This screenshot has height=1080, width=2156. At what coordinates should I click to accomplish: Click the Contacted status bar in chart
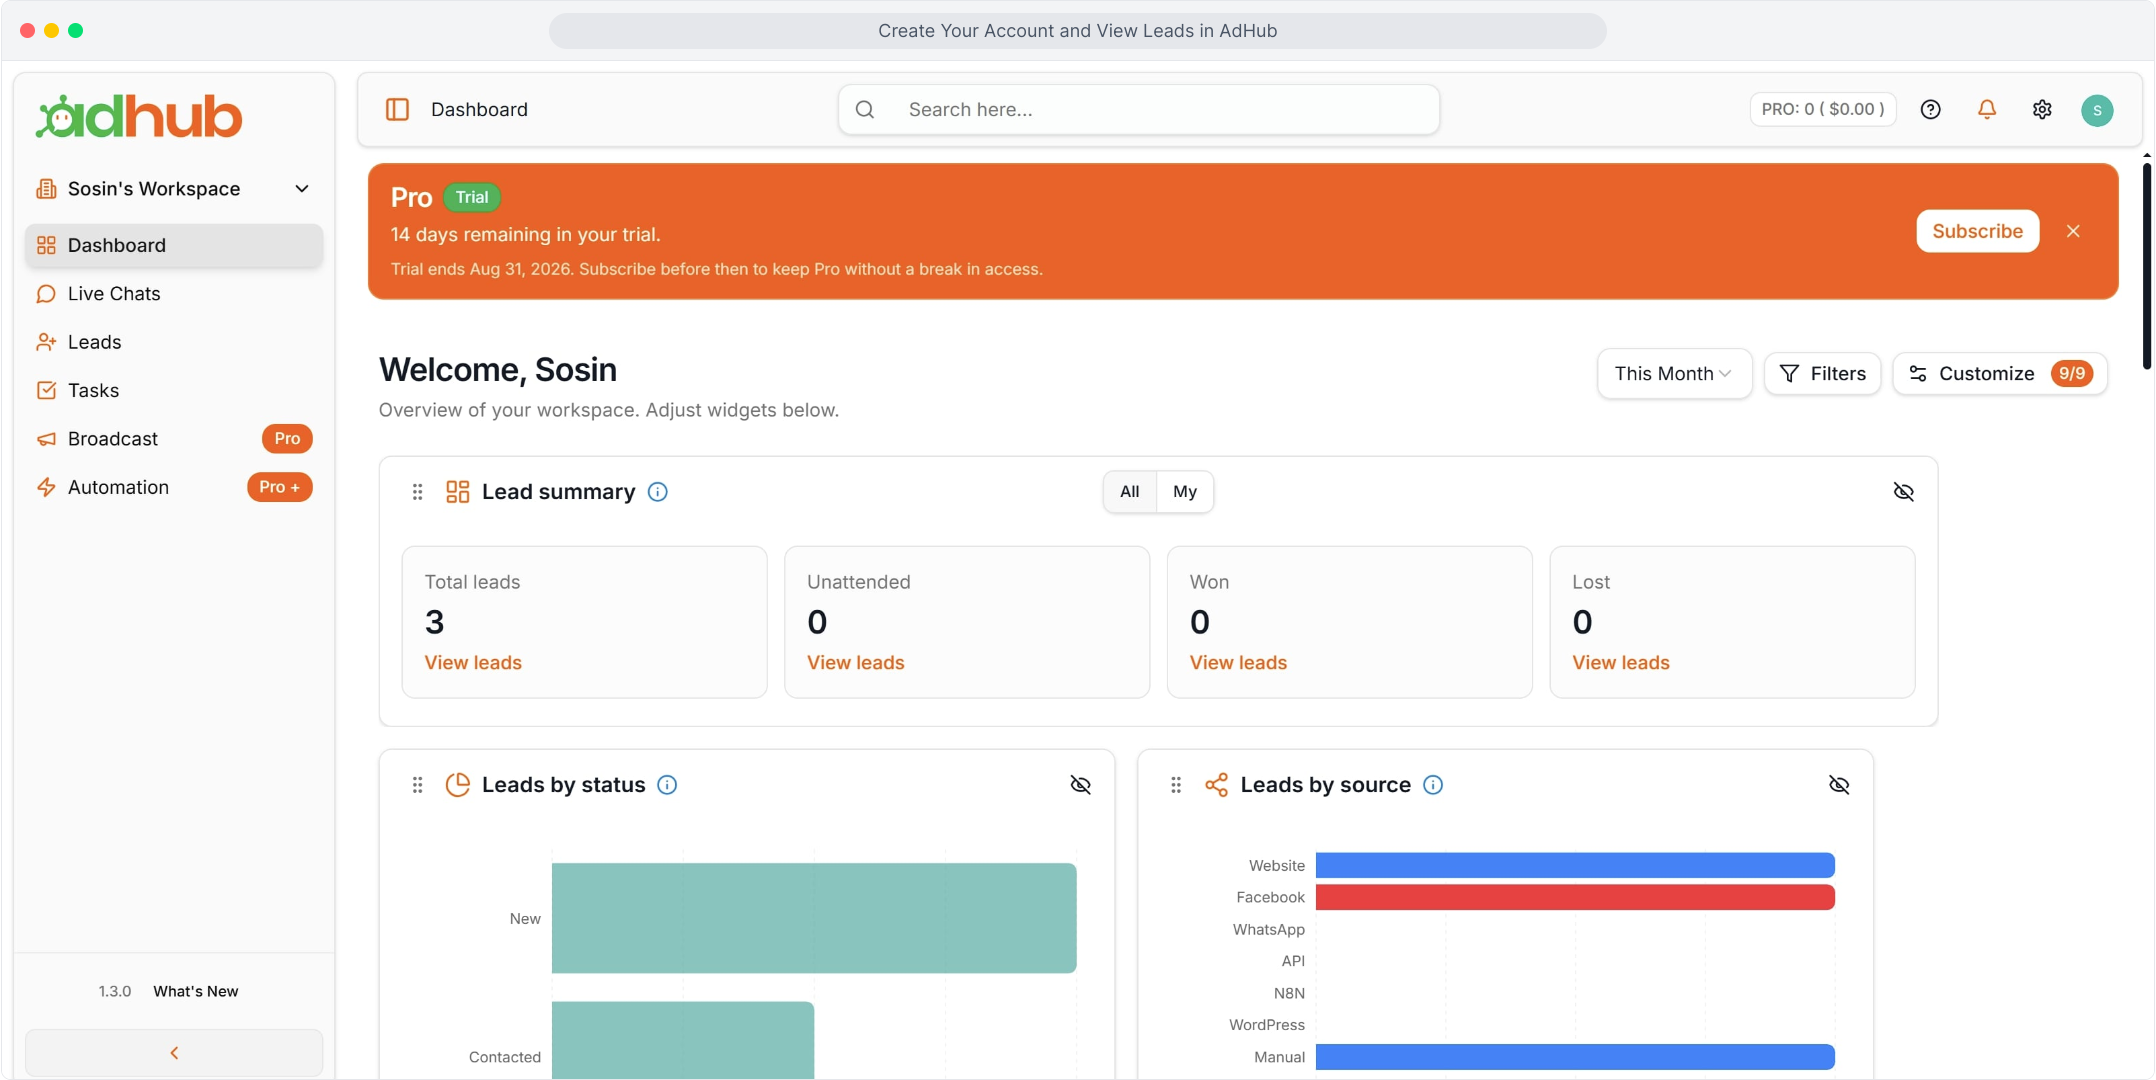click(683, 1040)
